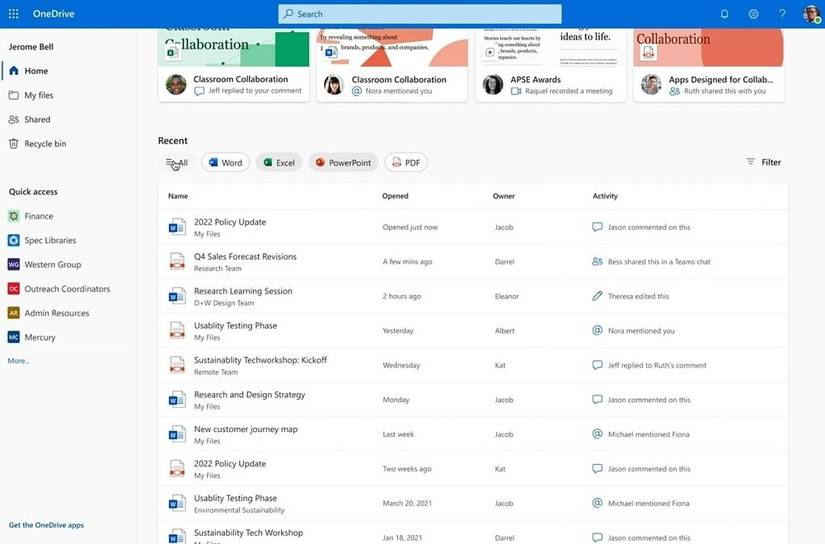Open the notifications bell icon
The image size is (825, 544).
point(725,14)
